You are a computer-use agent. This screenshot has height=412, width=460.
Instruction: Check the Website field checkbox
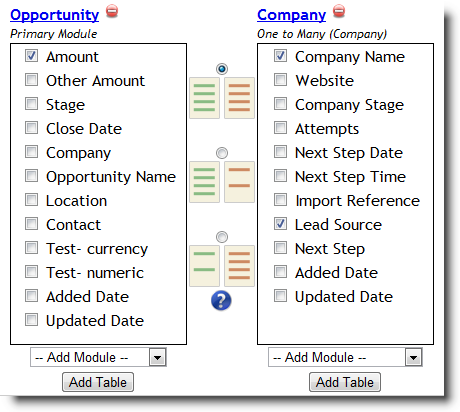pyautogui.click(x=280, y=80)
